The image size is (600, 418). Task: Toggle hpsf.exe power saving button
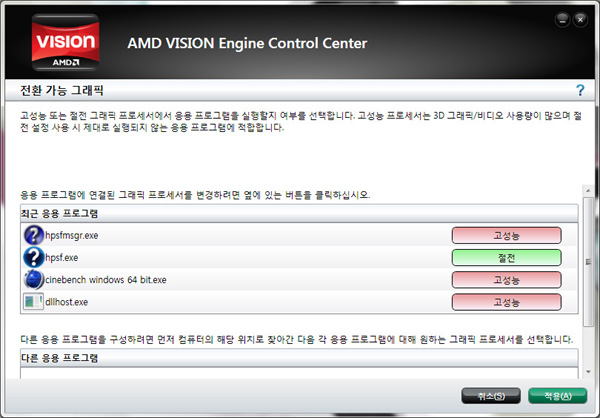pos(506,258)
